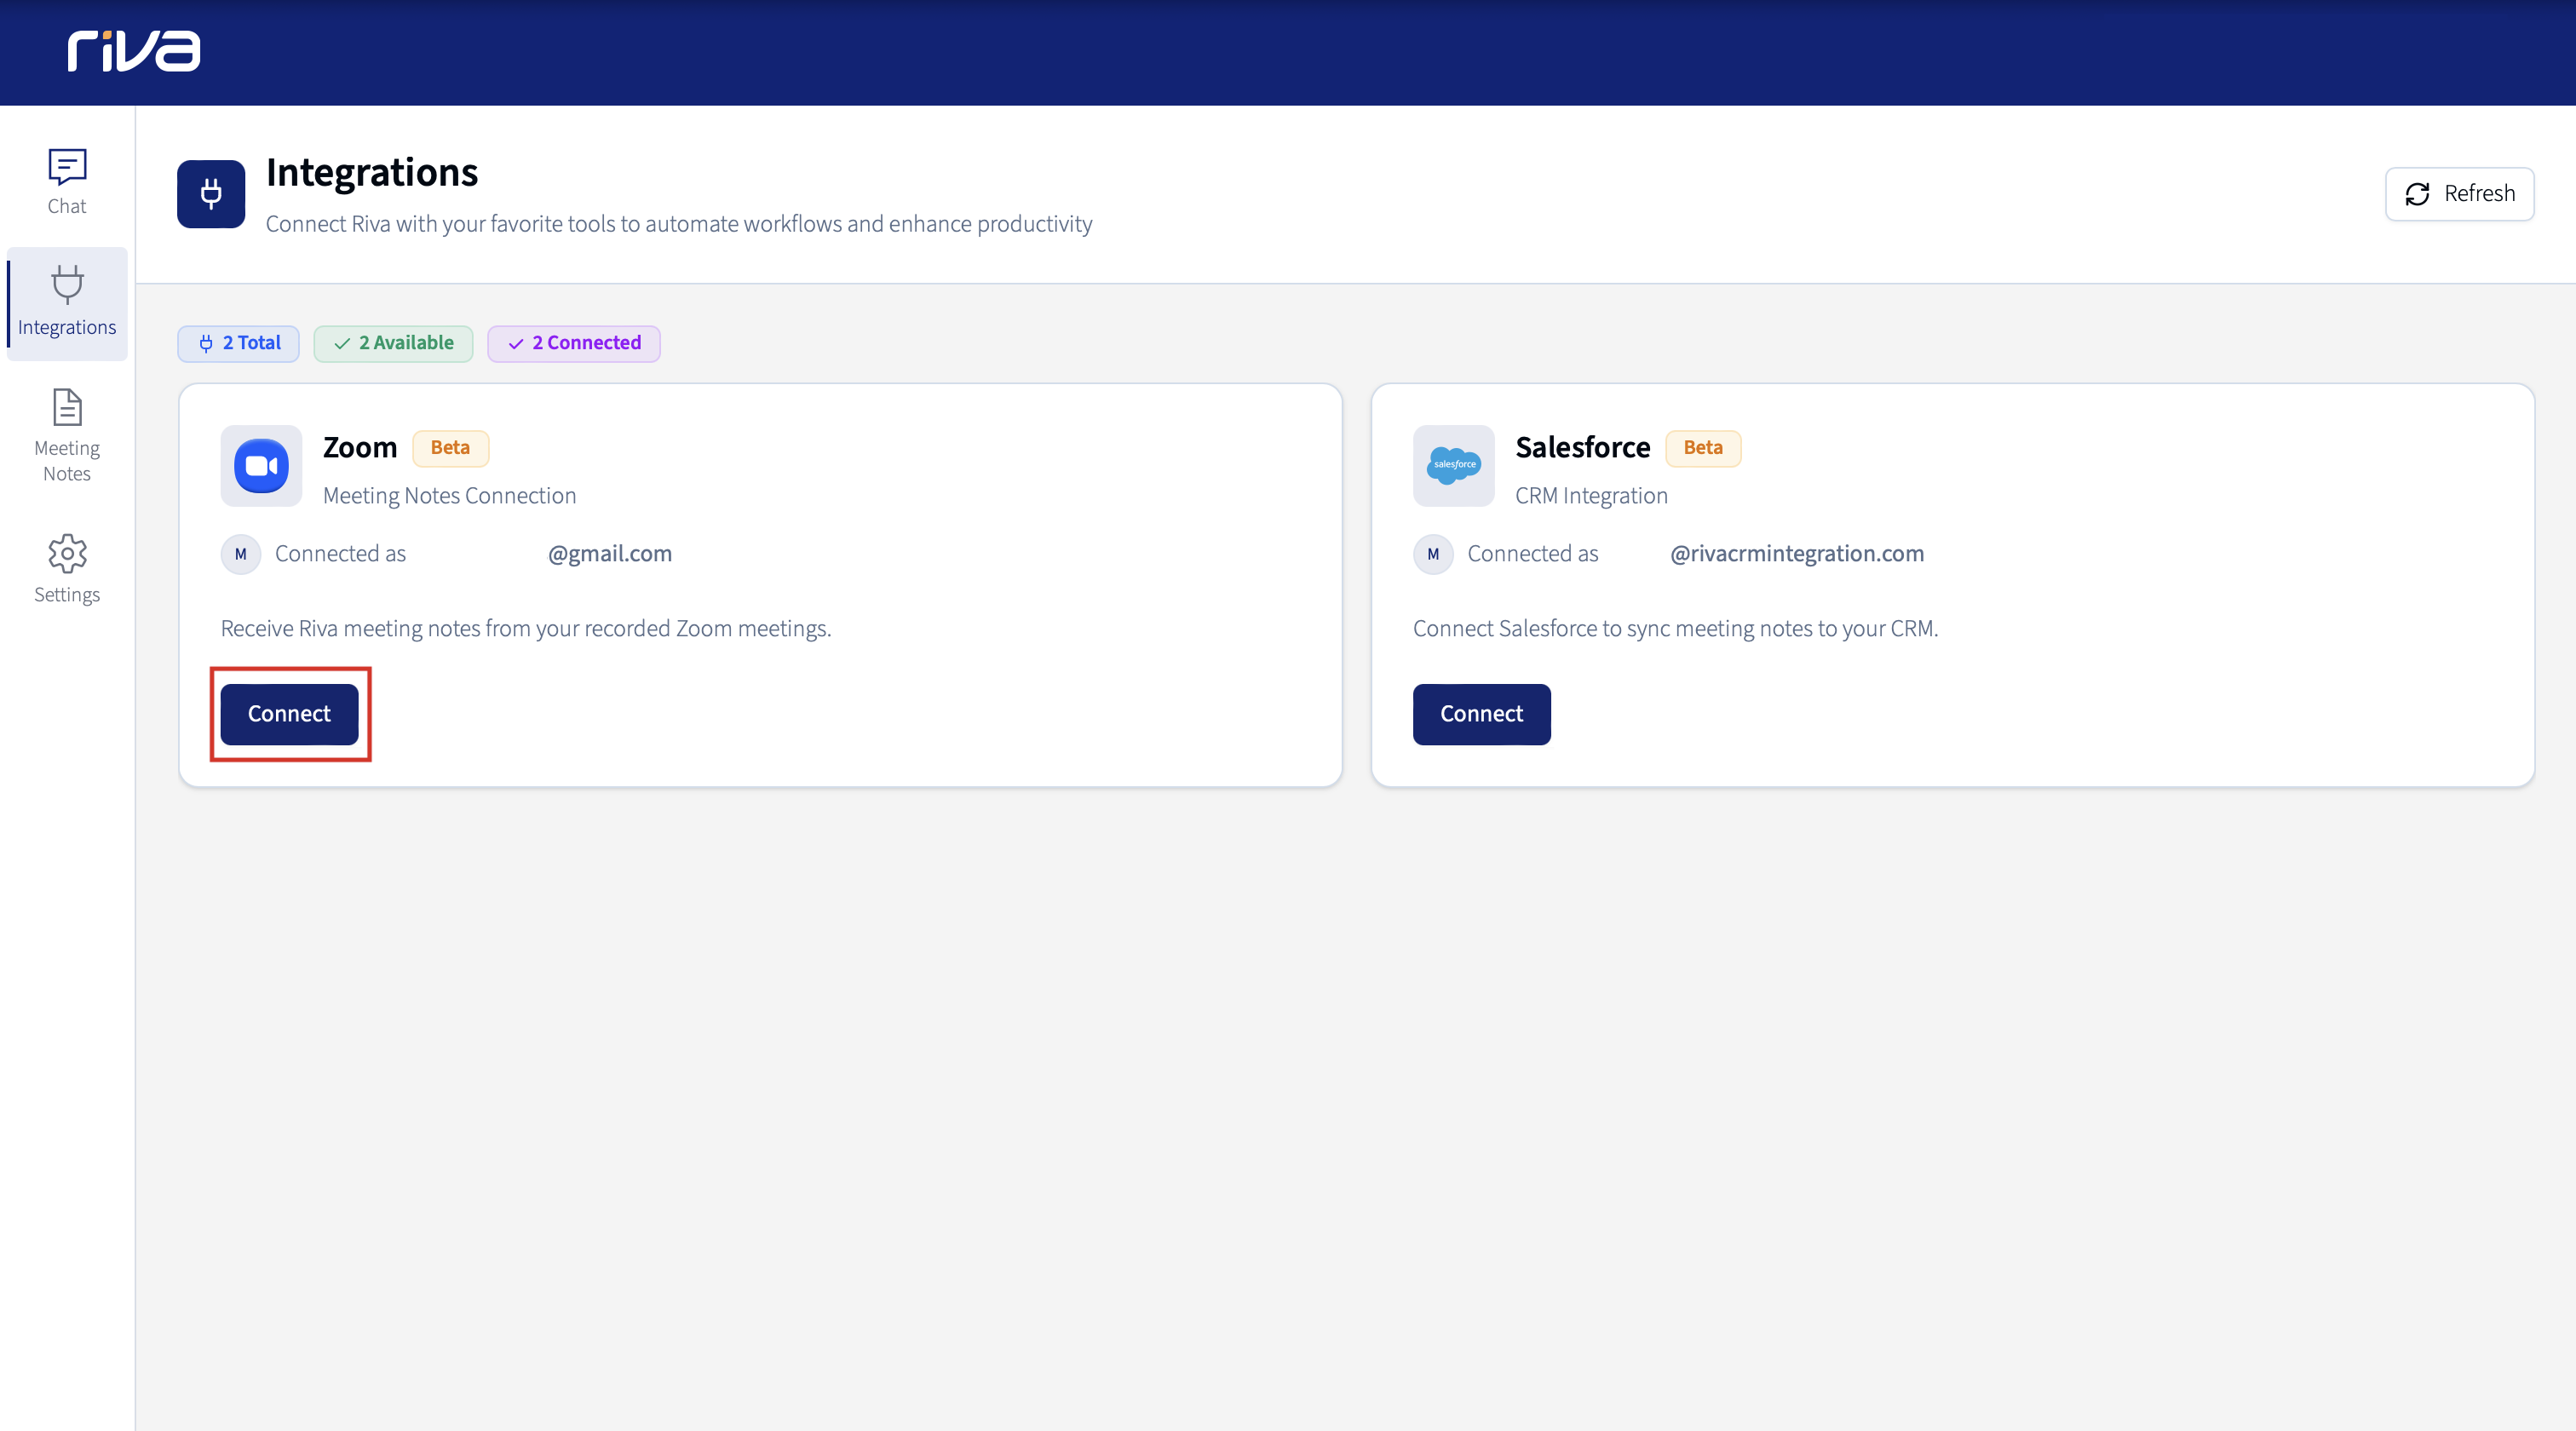Open the Chat sidebar item
Image resolution: width=2576 pixels, height=1431 pixels.
click(67, 181)
